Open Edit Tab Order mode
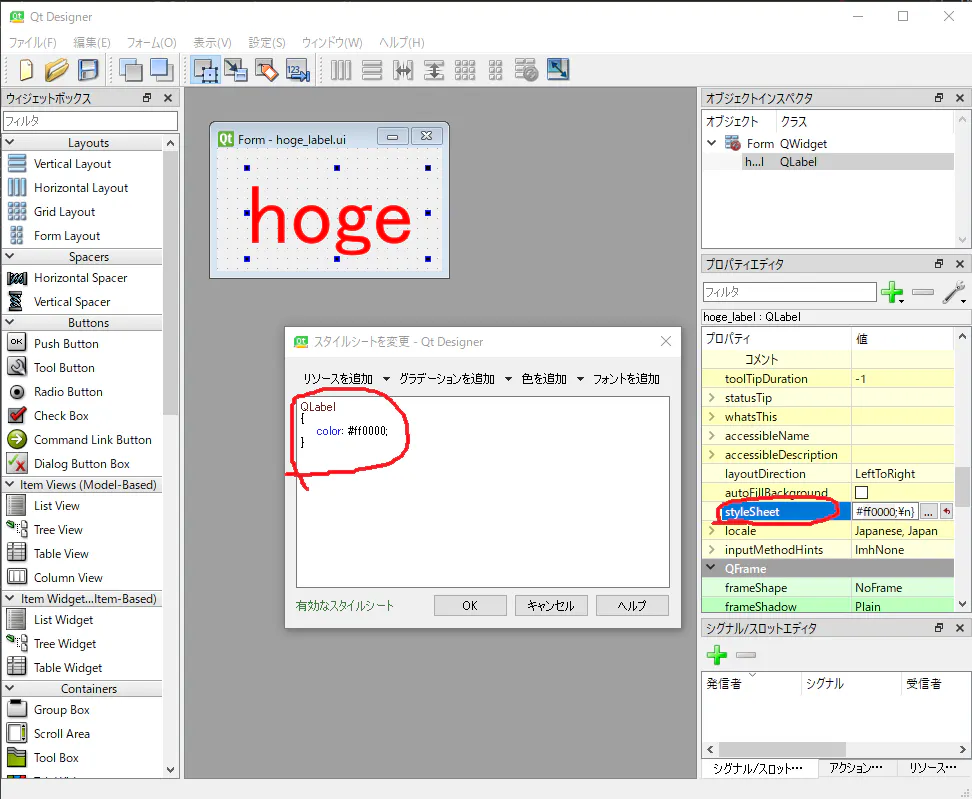Viewport: 972px width, 799px height. click(298, 70)
